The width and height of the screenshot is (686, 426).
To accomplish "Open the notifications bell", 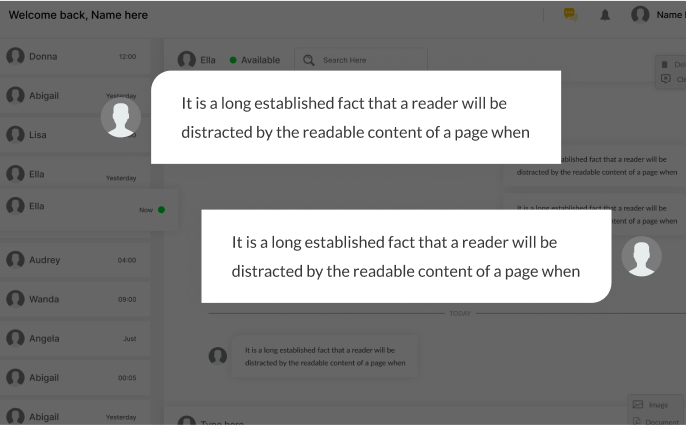I will coord(605,15).
